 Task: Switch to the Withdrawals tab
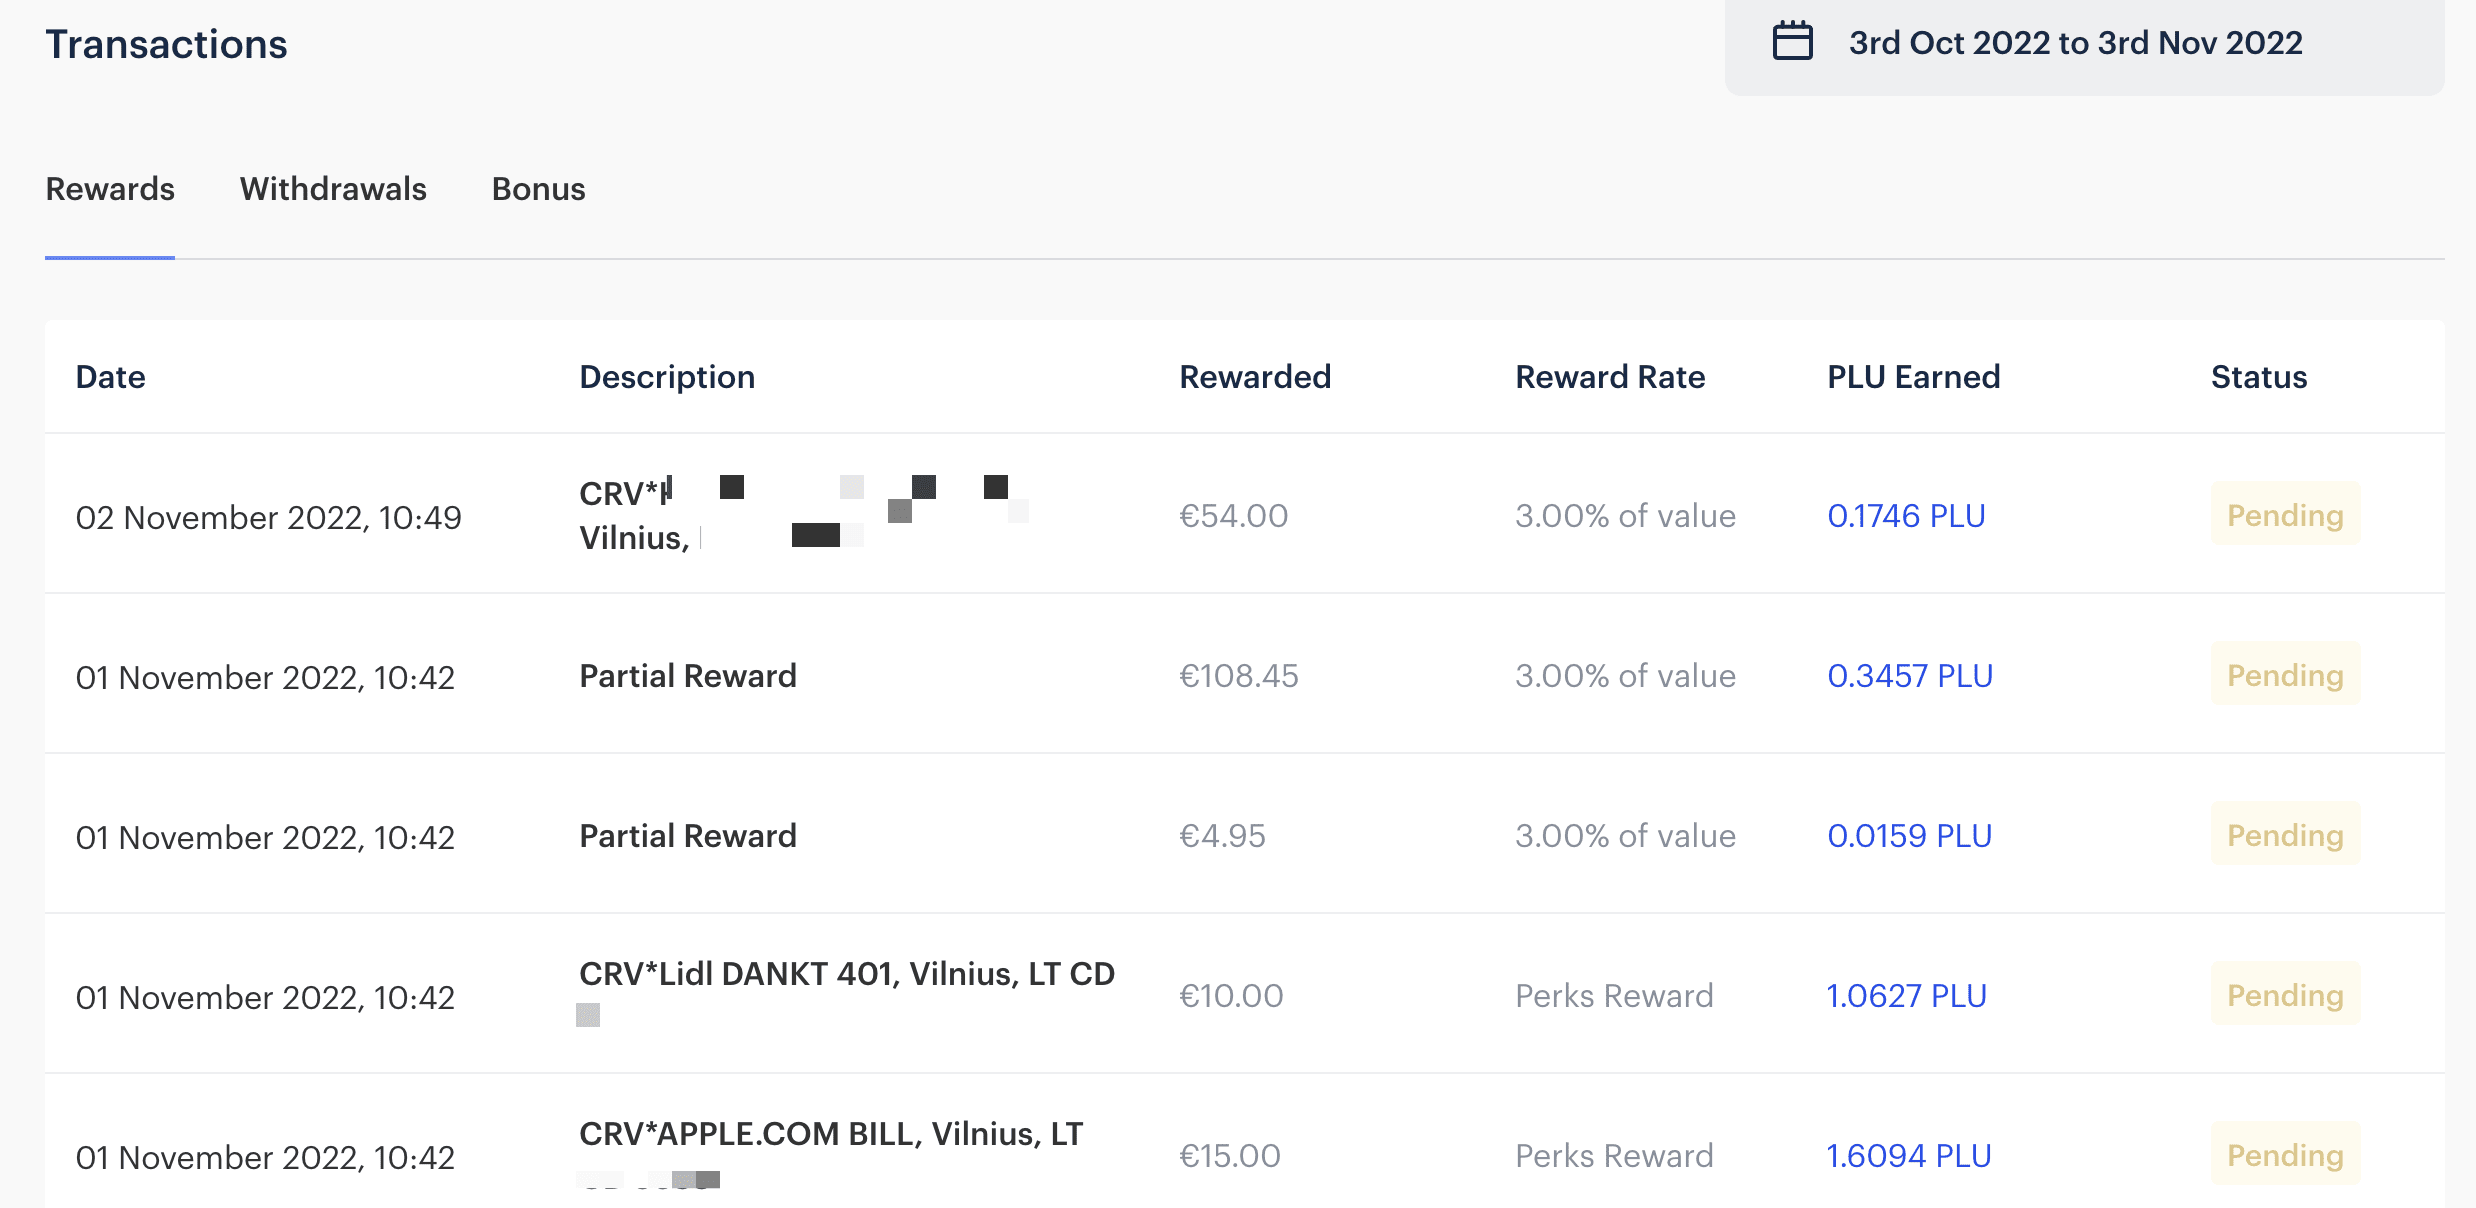click(x=333, y=189)
